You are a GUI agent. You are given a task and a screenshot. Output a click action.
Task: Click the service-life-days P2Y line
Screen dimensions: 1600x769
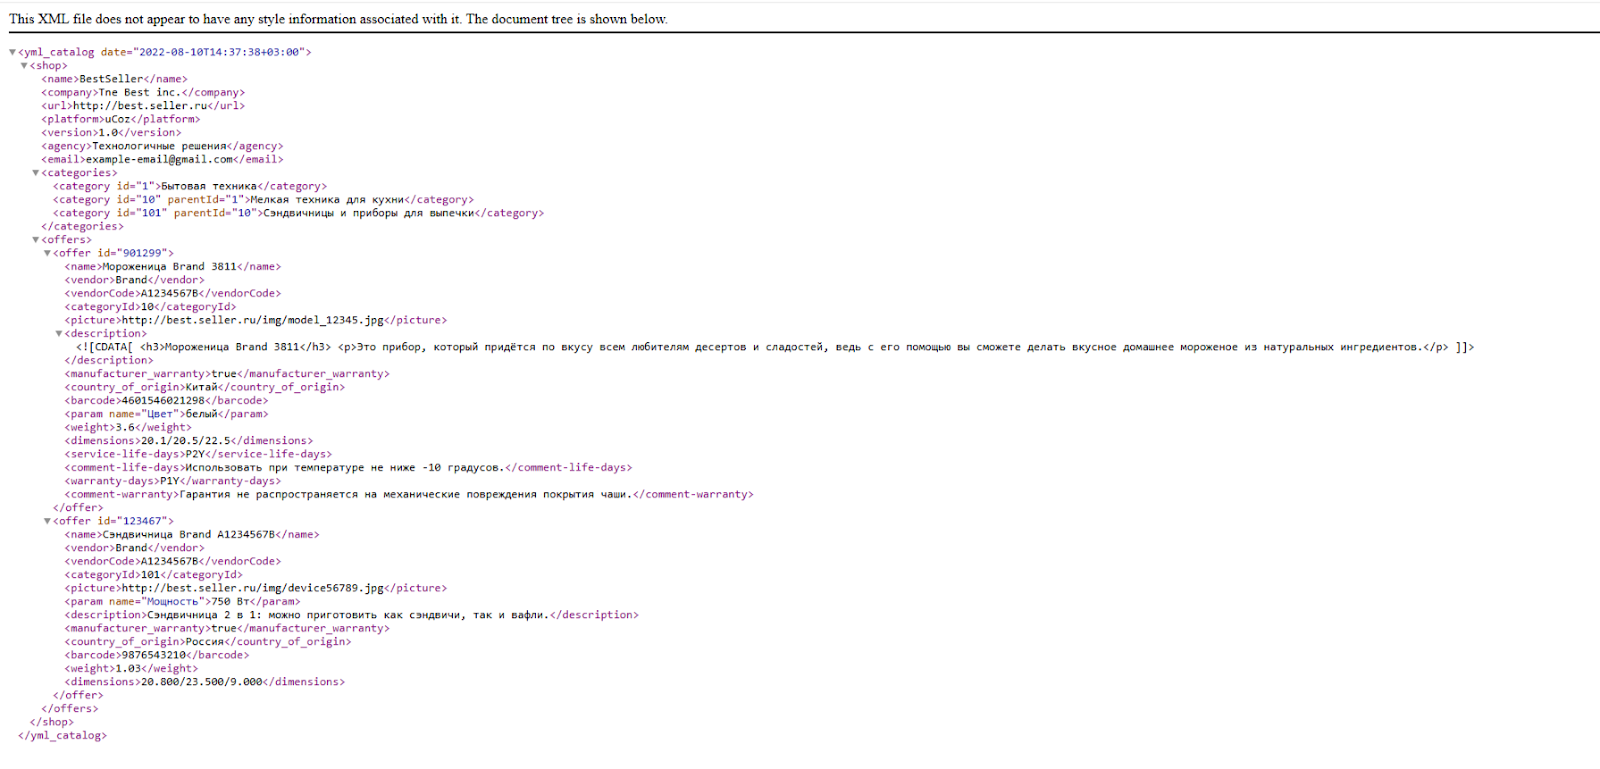[x=198, y=454]
